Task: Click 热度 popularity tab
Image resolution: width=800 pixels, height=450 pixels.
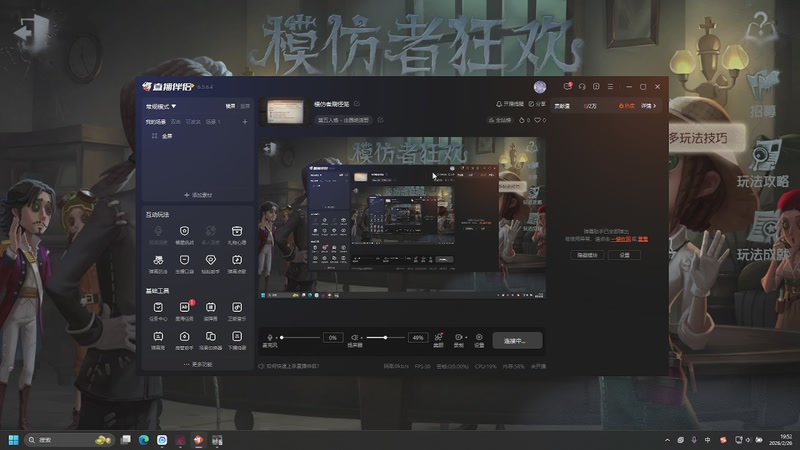Action: tap(627, 106)
